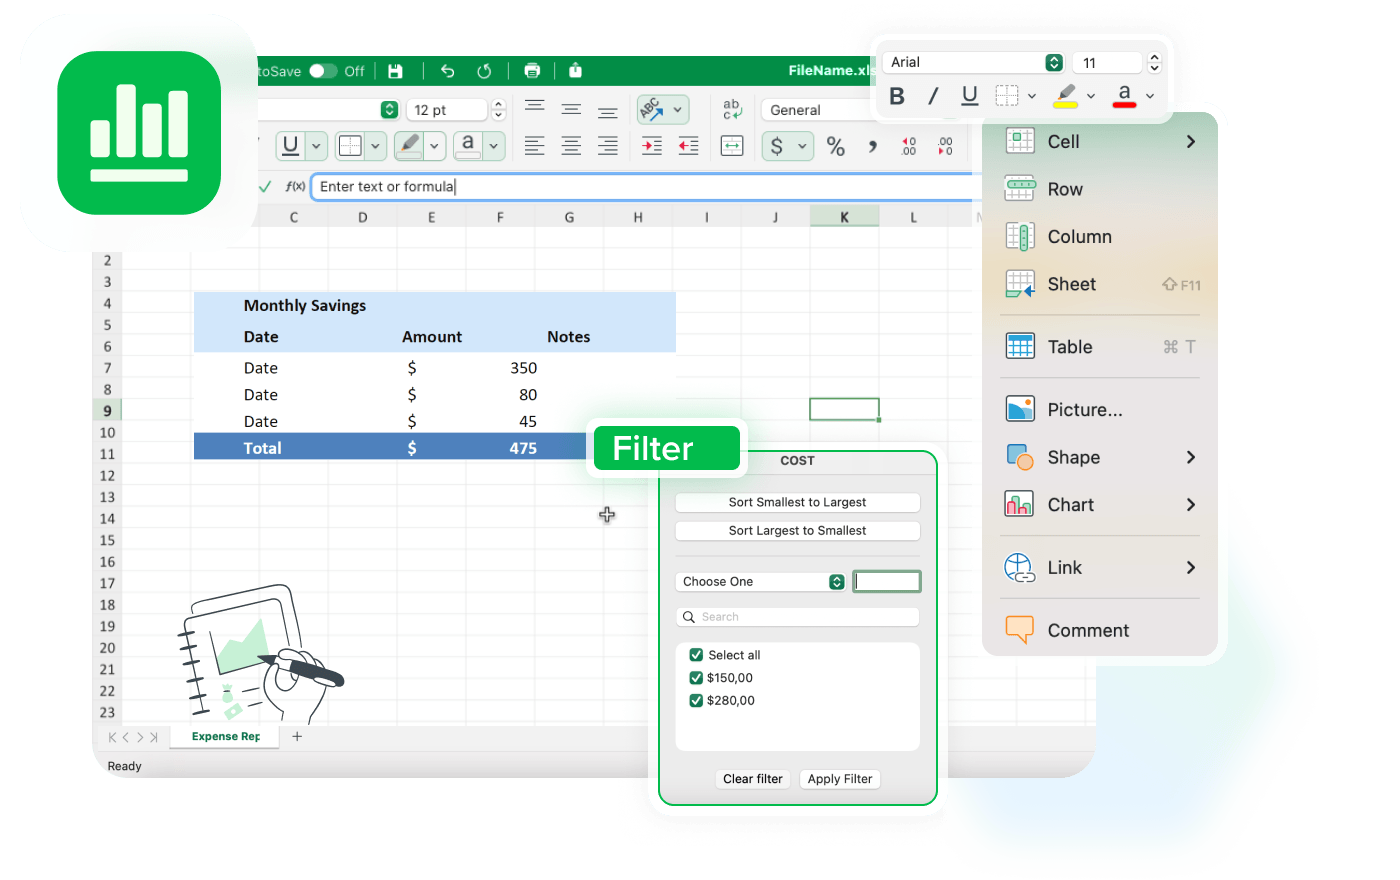Viewport: 1400px width, 880px height.
Task: Click the decrease indent icon
Action: coord(689,146)
